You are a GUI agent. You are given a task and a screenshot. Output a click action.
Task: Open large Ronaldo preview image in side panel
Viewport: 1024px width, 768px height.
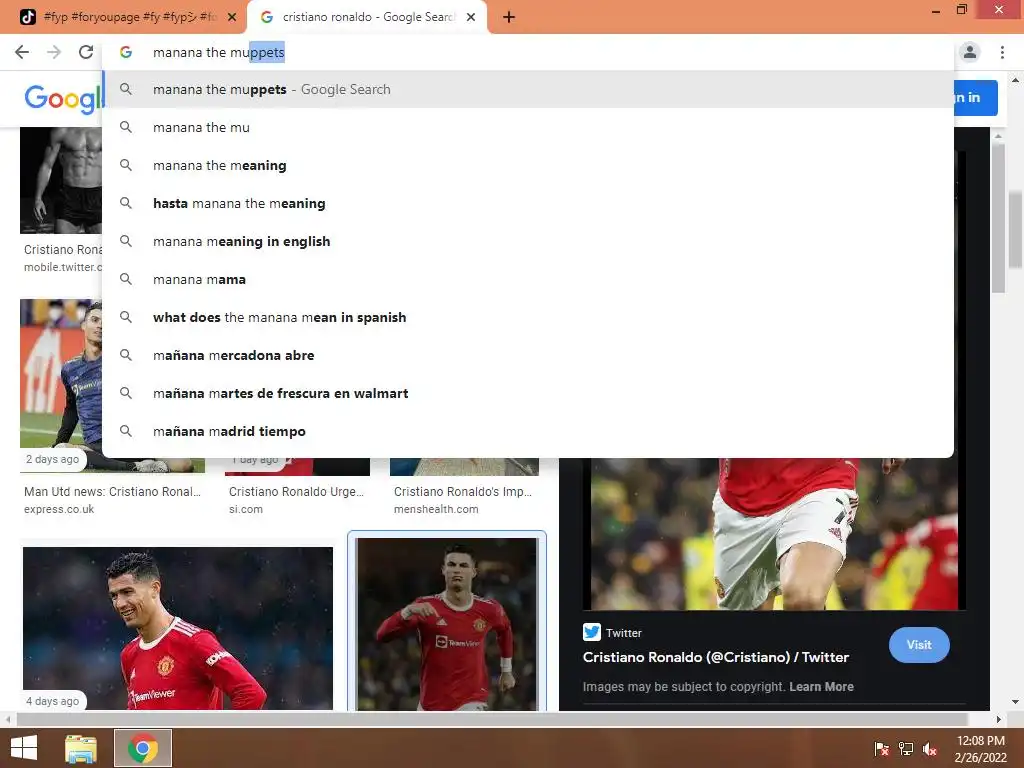(x=775, y=534)
